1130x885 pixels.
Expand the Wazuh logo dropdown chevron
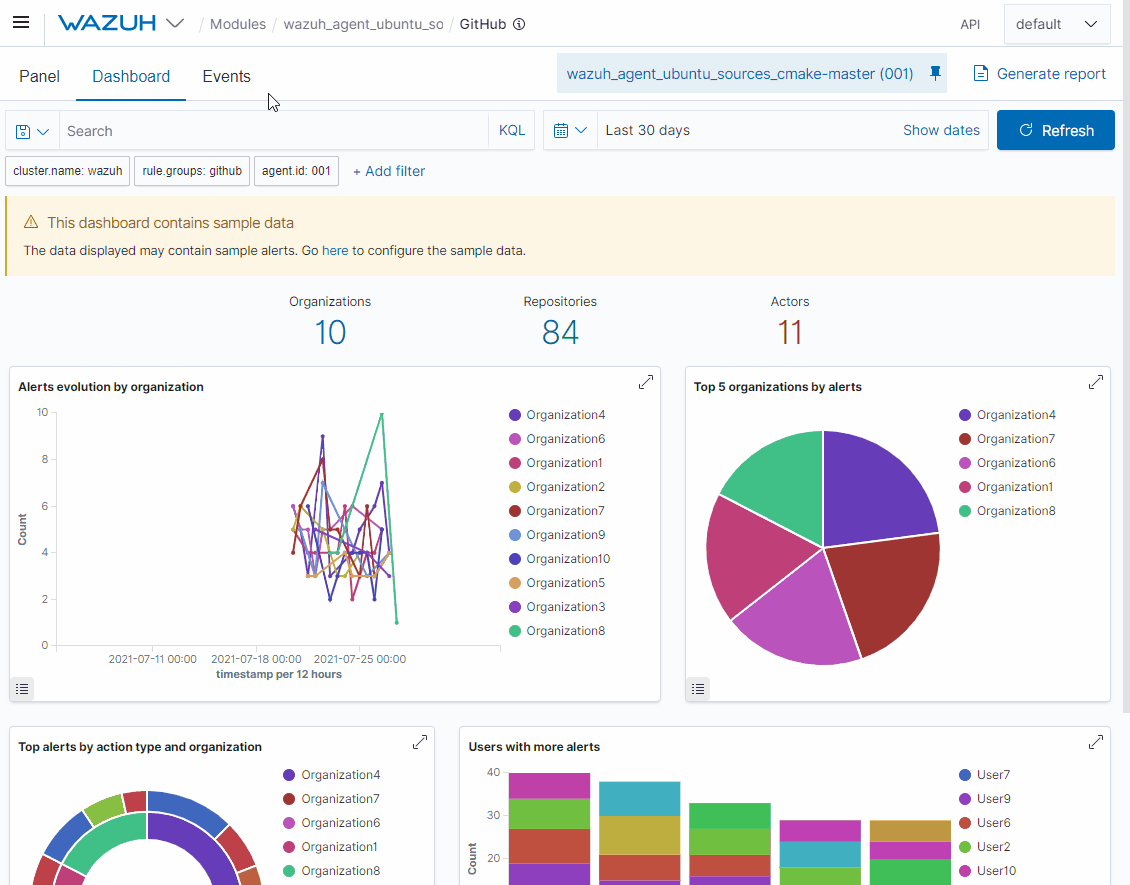pyautogui.click(x=174, y=24)
